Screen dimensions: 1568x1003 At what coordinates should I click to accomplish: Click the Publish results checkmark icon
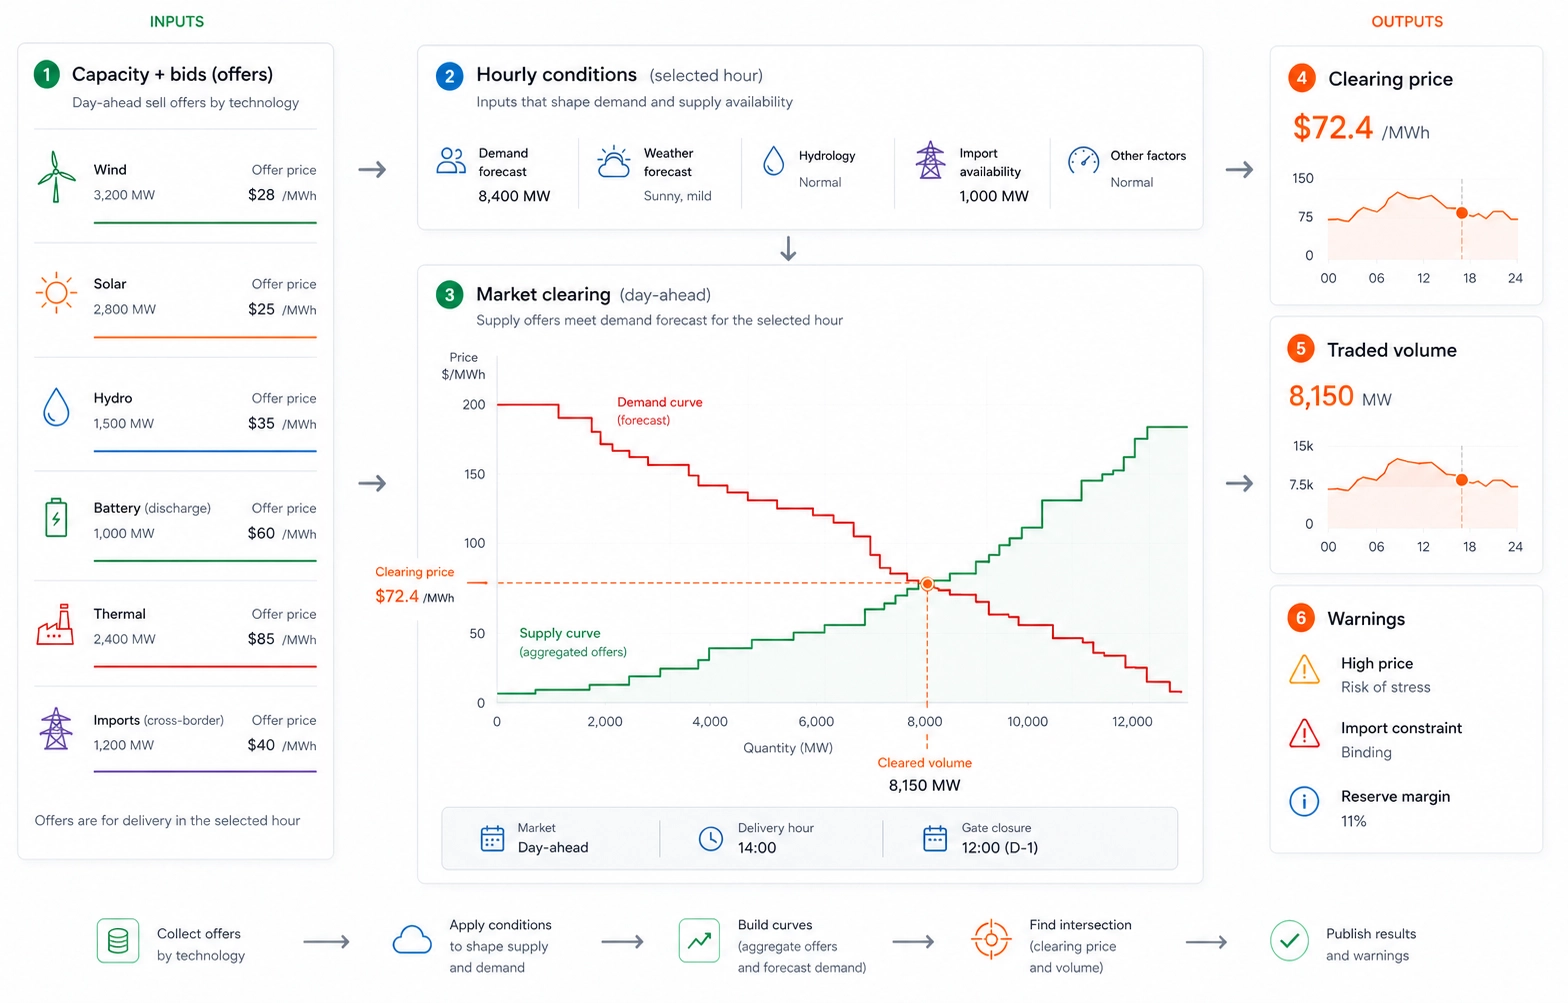(1289, 941)
